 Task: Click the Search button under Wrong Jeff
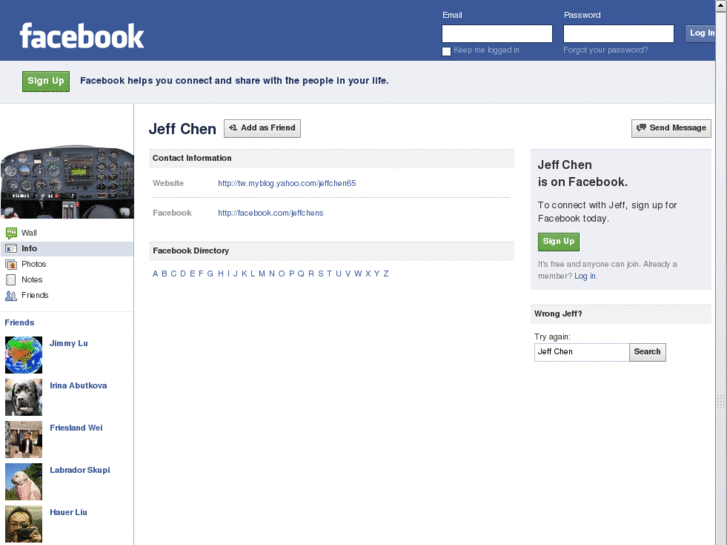647,352
